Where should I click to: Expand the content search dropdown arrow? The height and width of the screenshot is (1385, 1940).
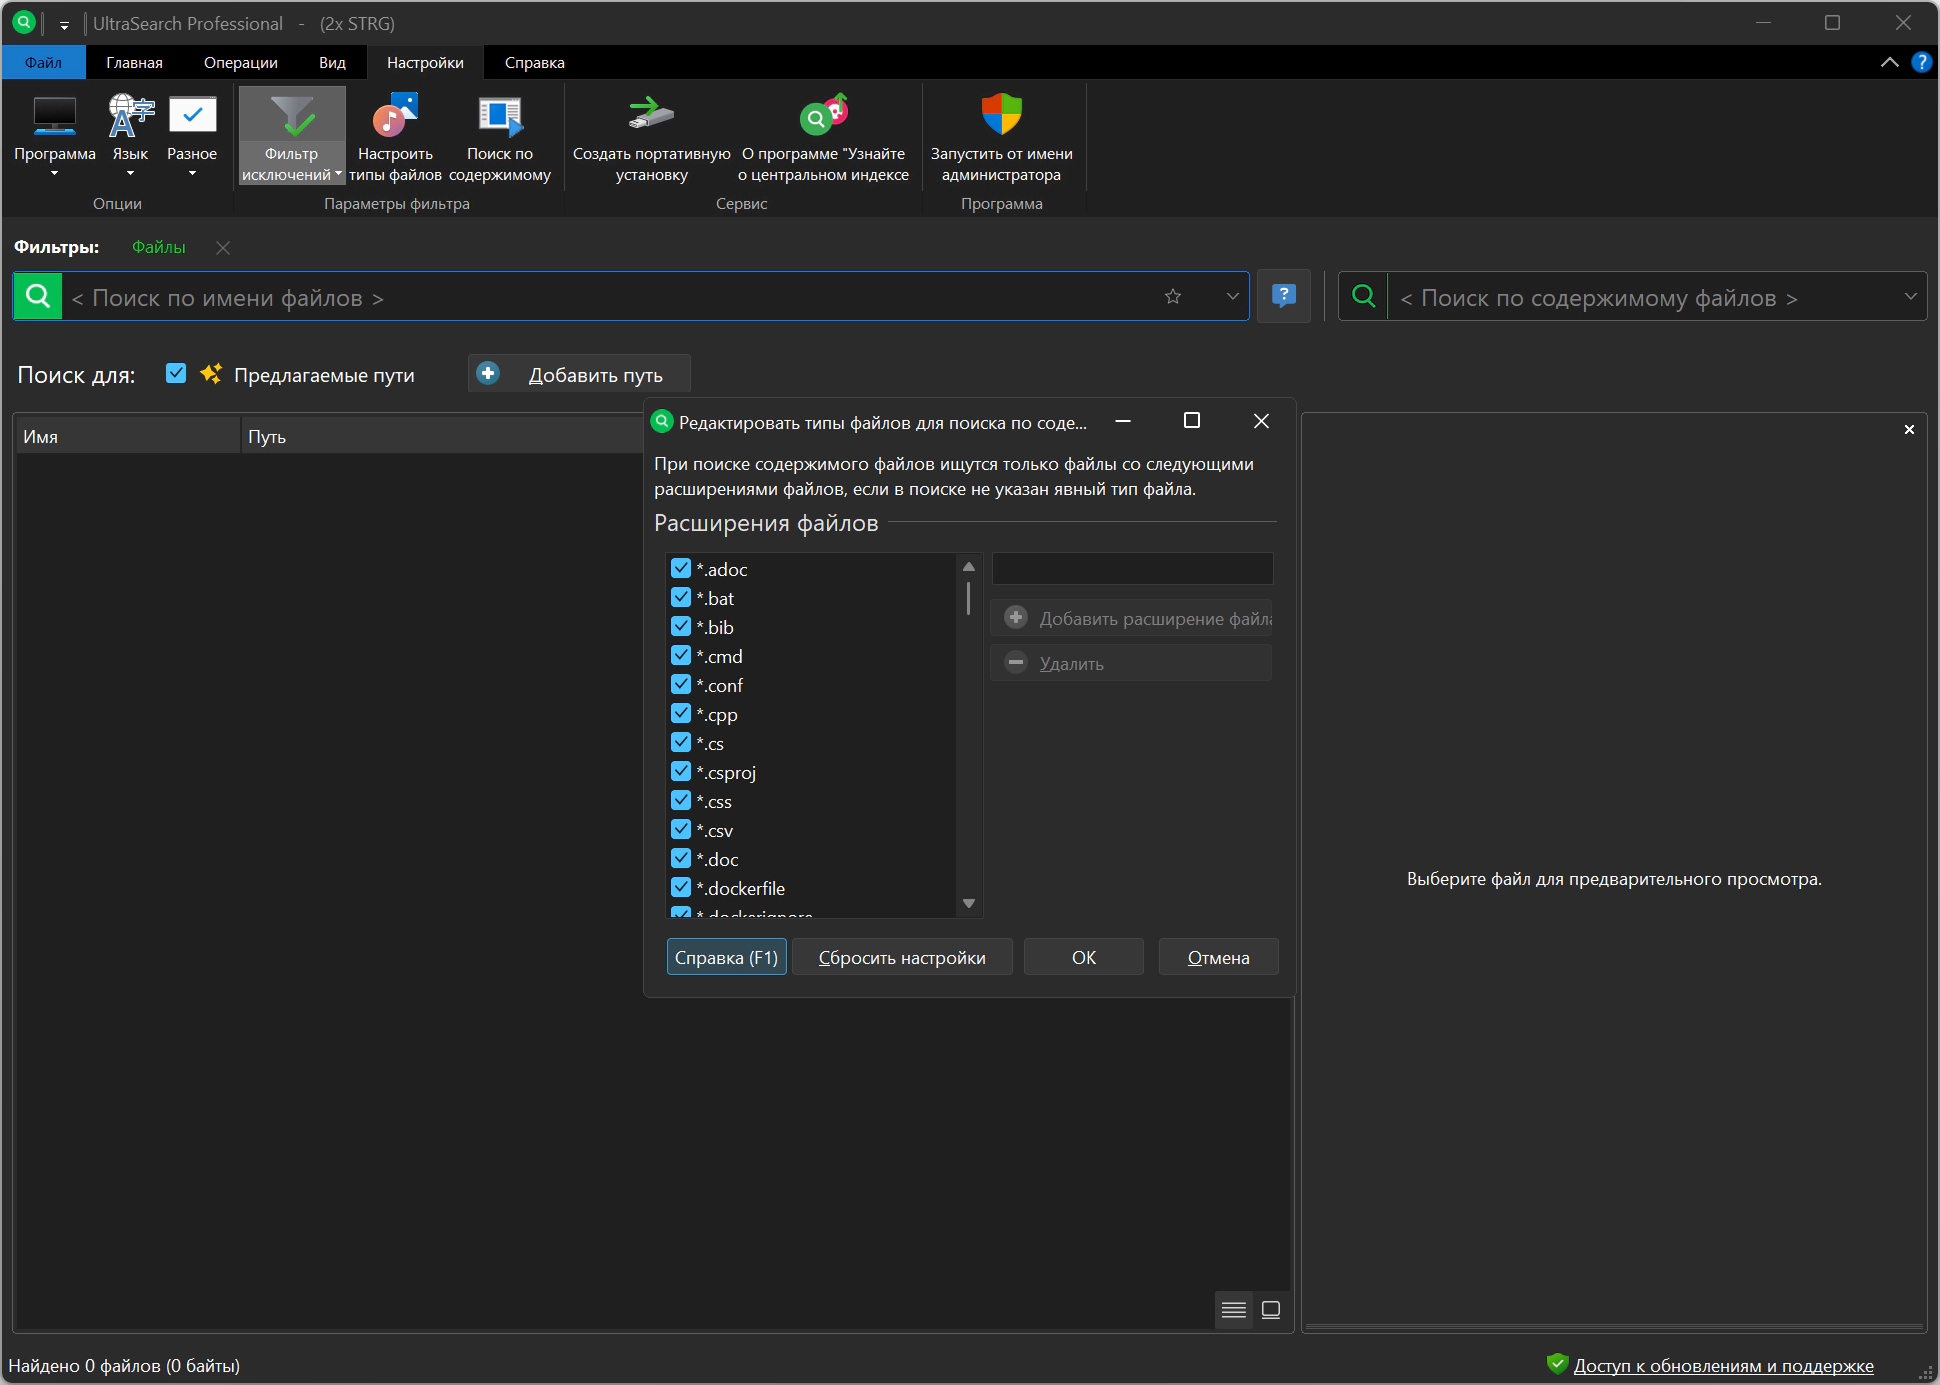click(x=1910, y=297)
